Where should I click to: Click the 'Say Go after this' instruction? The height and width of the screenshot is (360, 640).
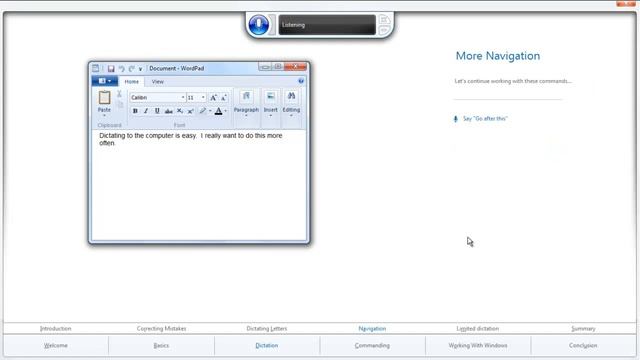pyautogui.click(x=485, y=119)
